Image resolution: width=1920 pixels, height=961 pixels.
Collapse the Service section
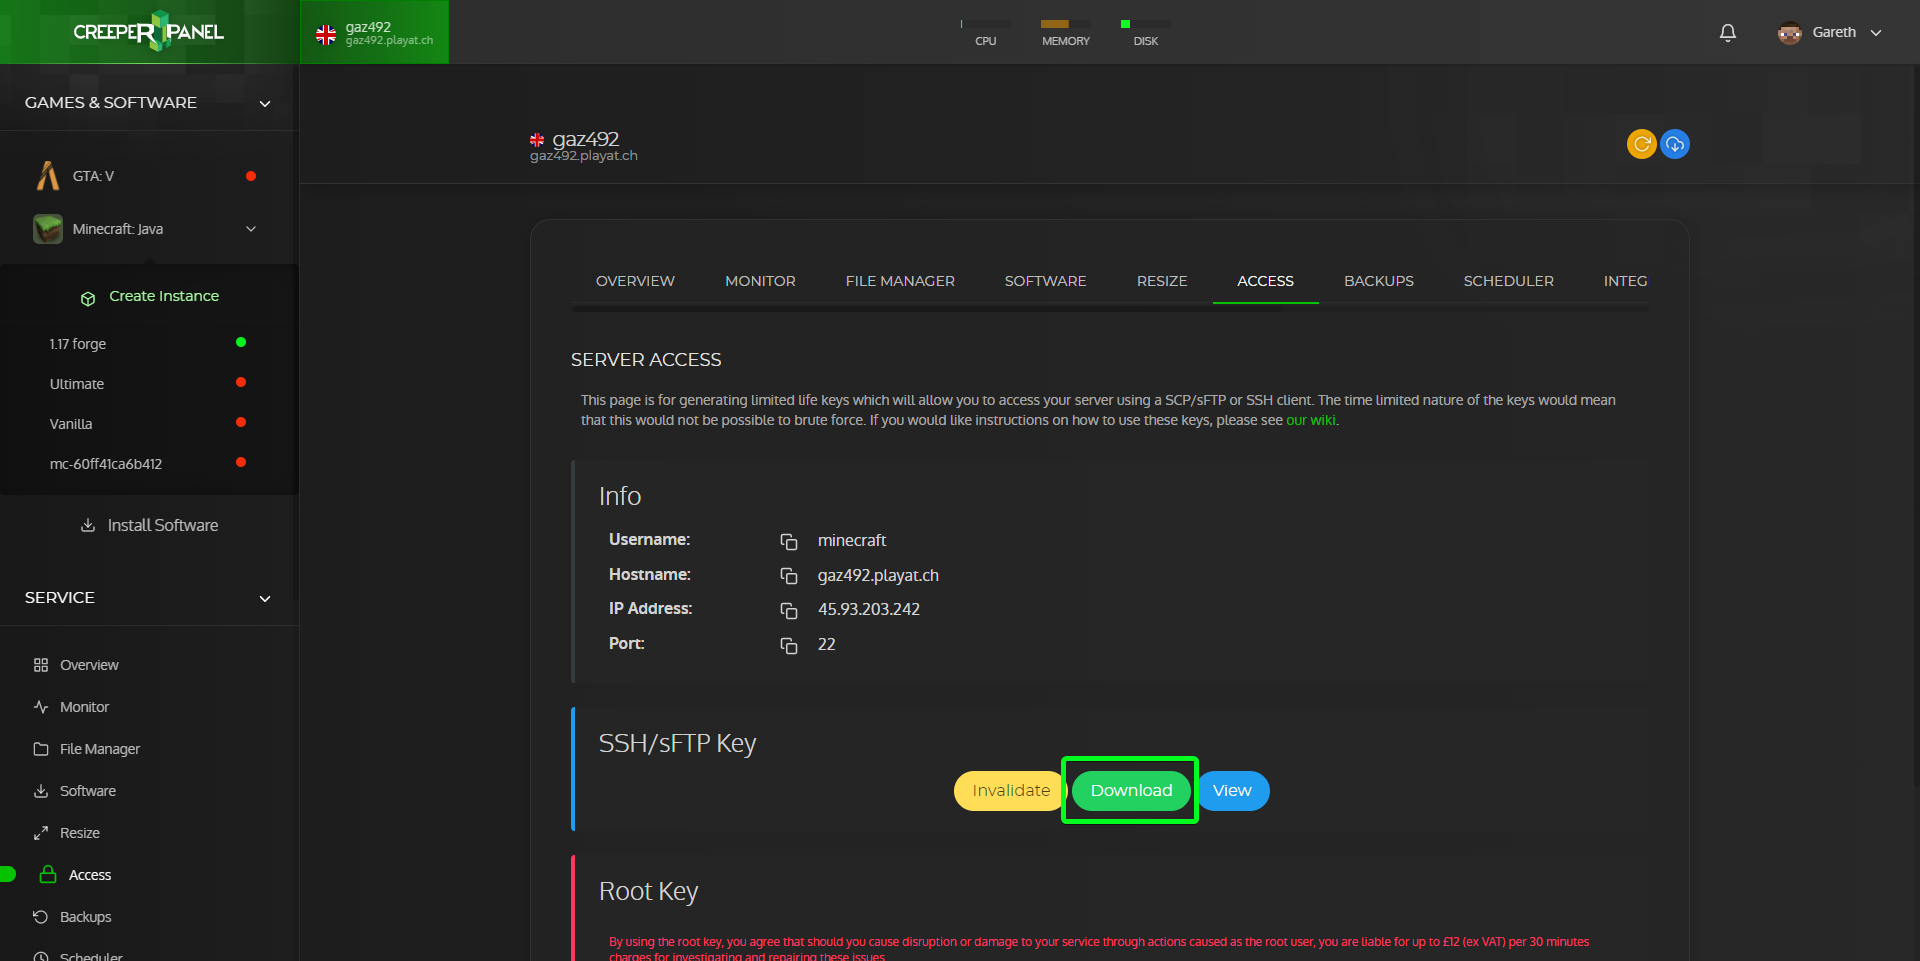click(265, 598)
